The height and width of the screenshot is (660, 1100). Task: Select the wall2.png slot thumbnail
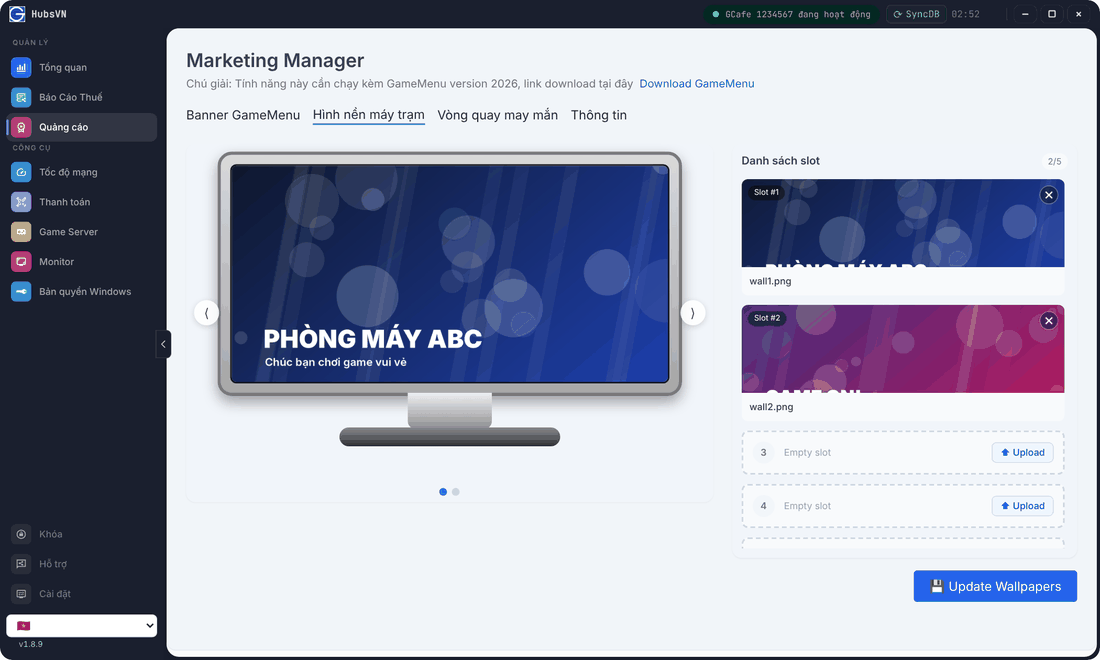click(902, 349)
